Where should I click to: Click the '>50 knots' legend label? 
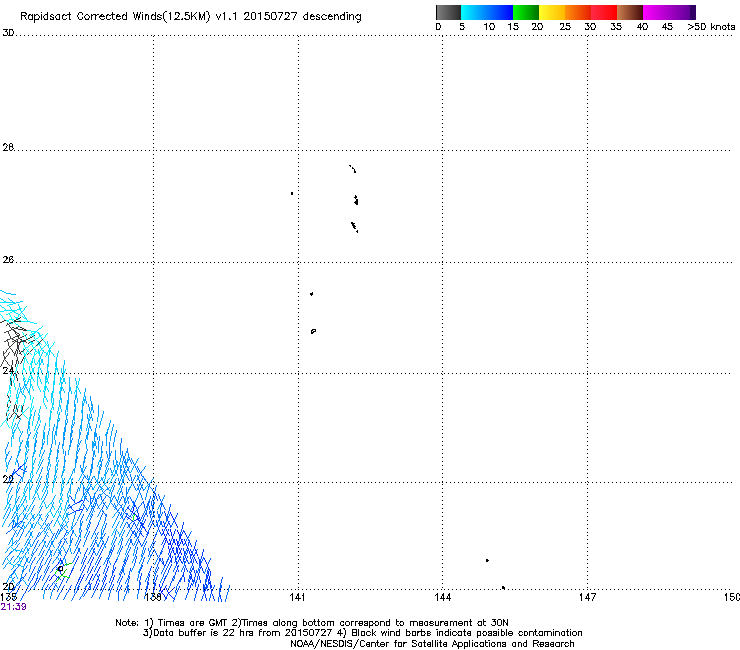pos(711,27)
